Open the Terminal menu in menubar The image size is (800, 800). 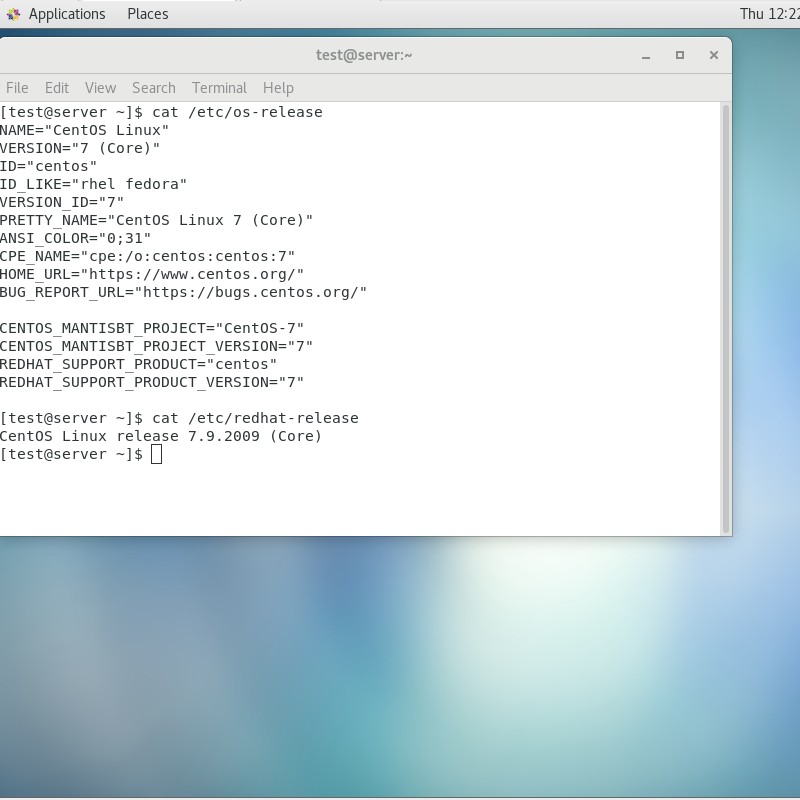point(219,88)
